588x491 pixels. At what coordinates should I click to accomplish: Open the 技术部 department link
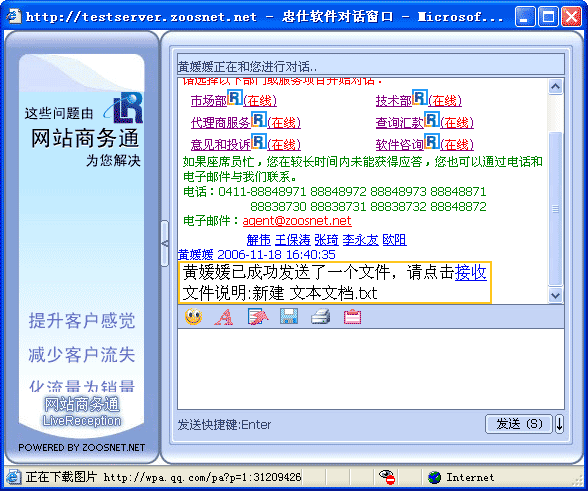click(x=394, y=101)
